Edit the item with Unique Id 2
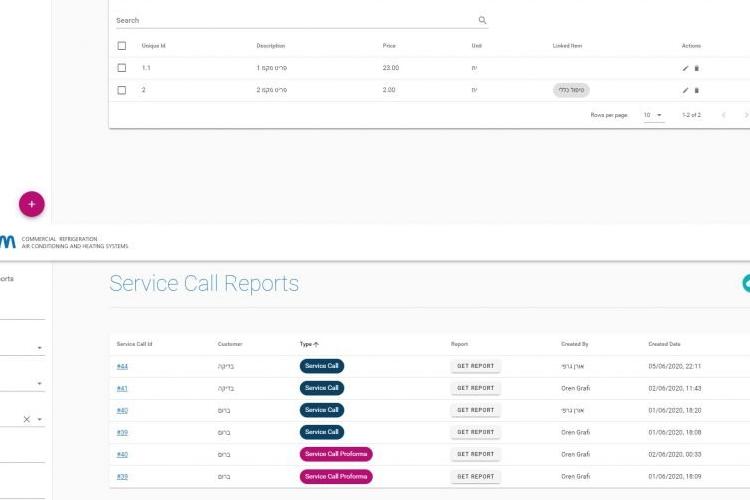This screenshot has width=750, height=500. pos(685,90)
